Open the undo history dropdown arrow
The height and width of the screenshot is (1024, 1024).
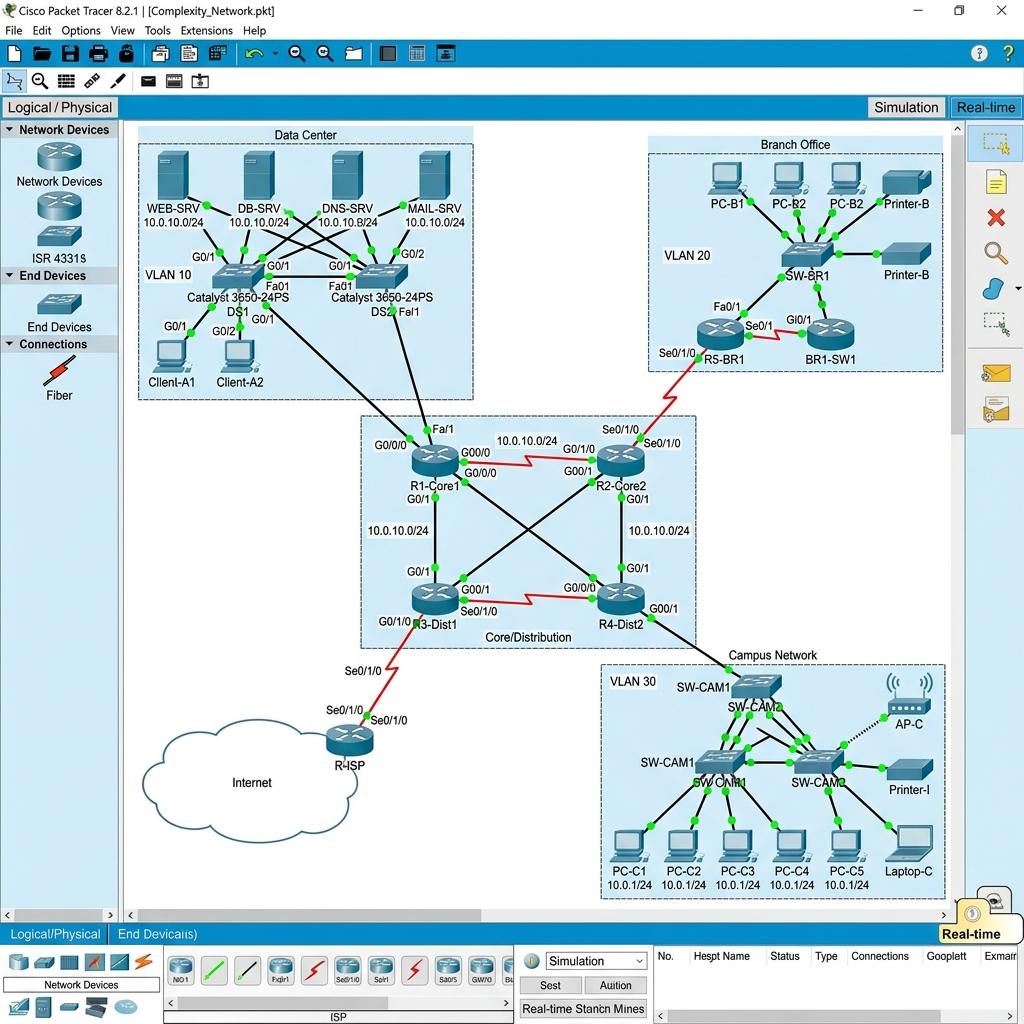275,54
